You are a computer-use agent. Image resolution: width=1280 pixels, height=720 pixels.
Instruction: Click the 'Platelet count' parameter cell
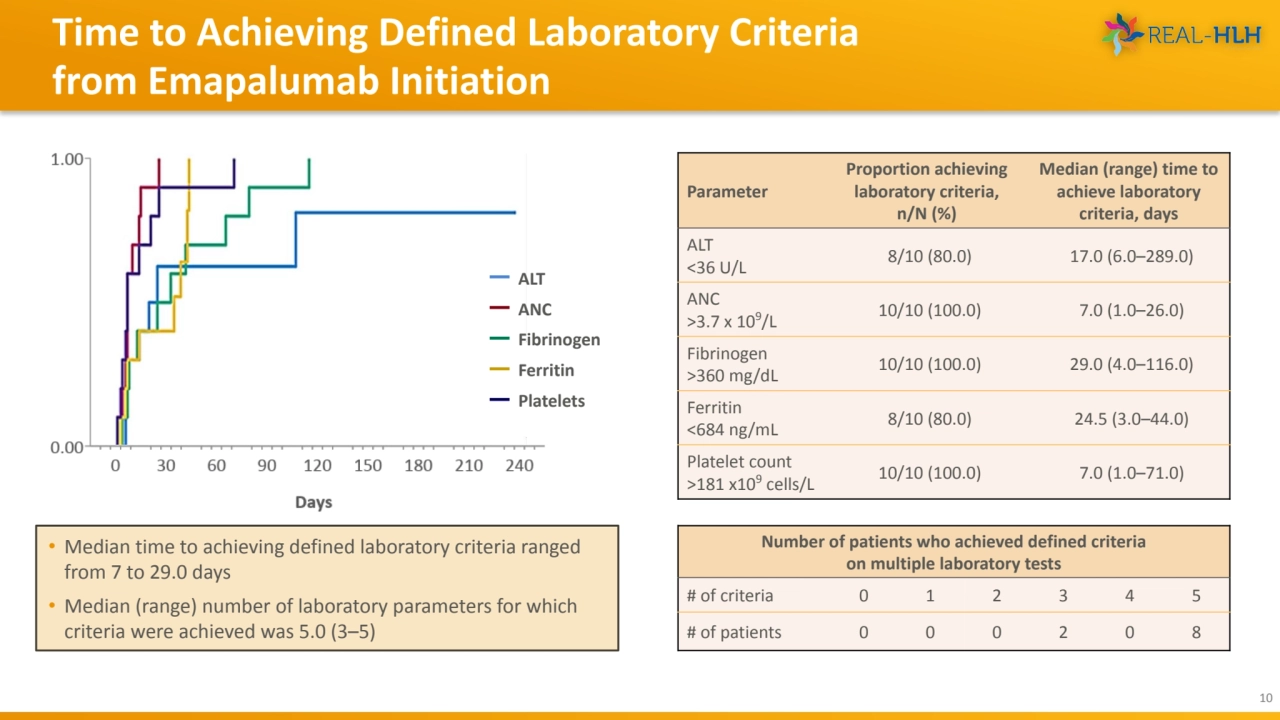point(751,473)
